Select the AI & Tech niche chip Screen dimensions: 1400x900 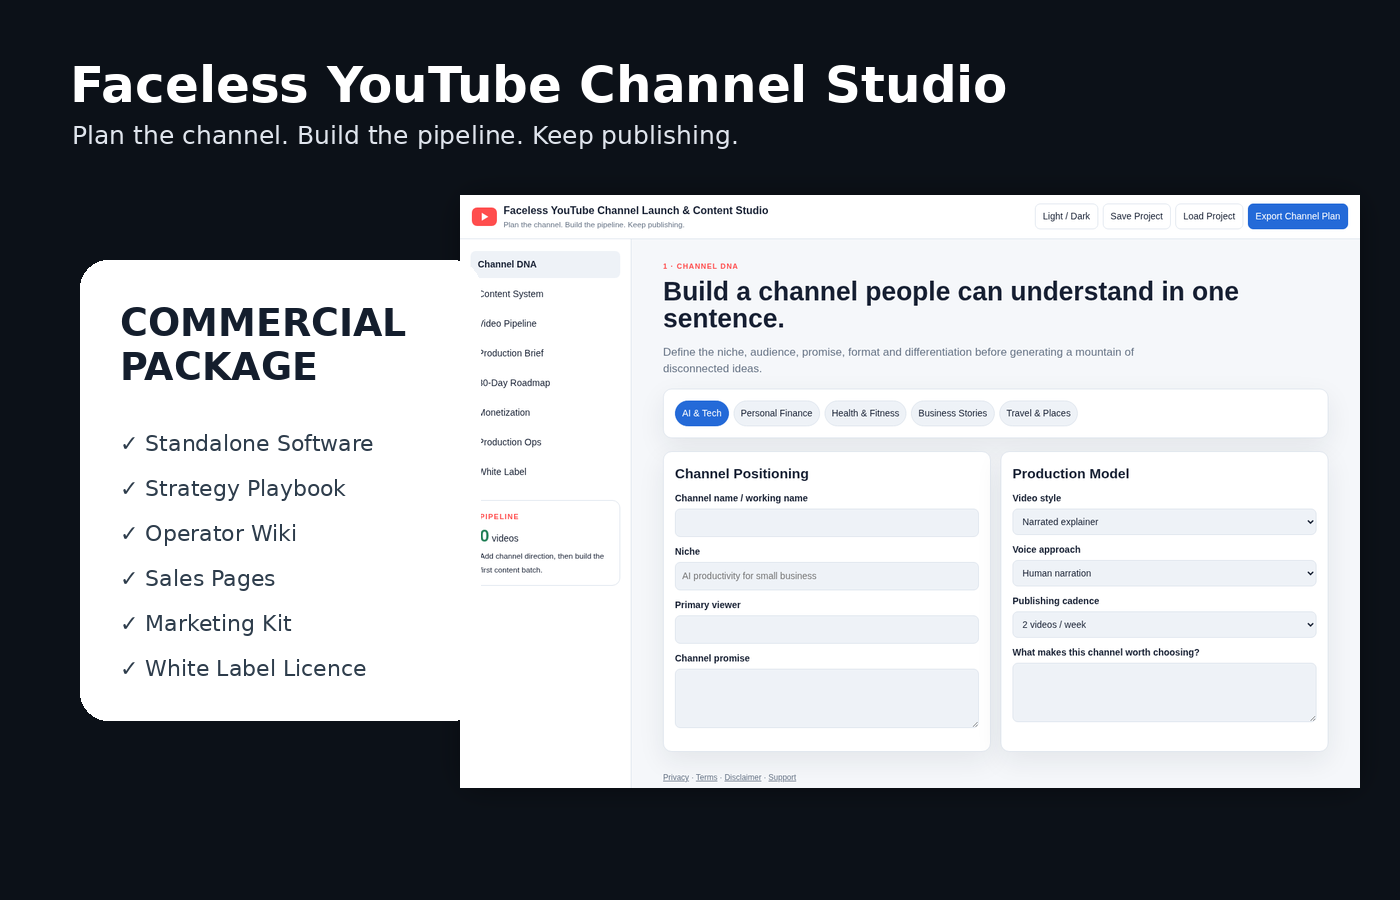(x=701, y=413)
